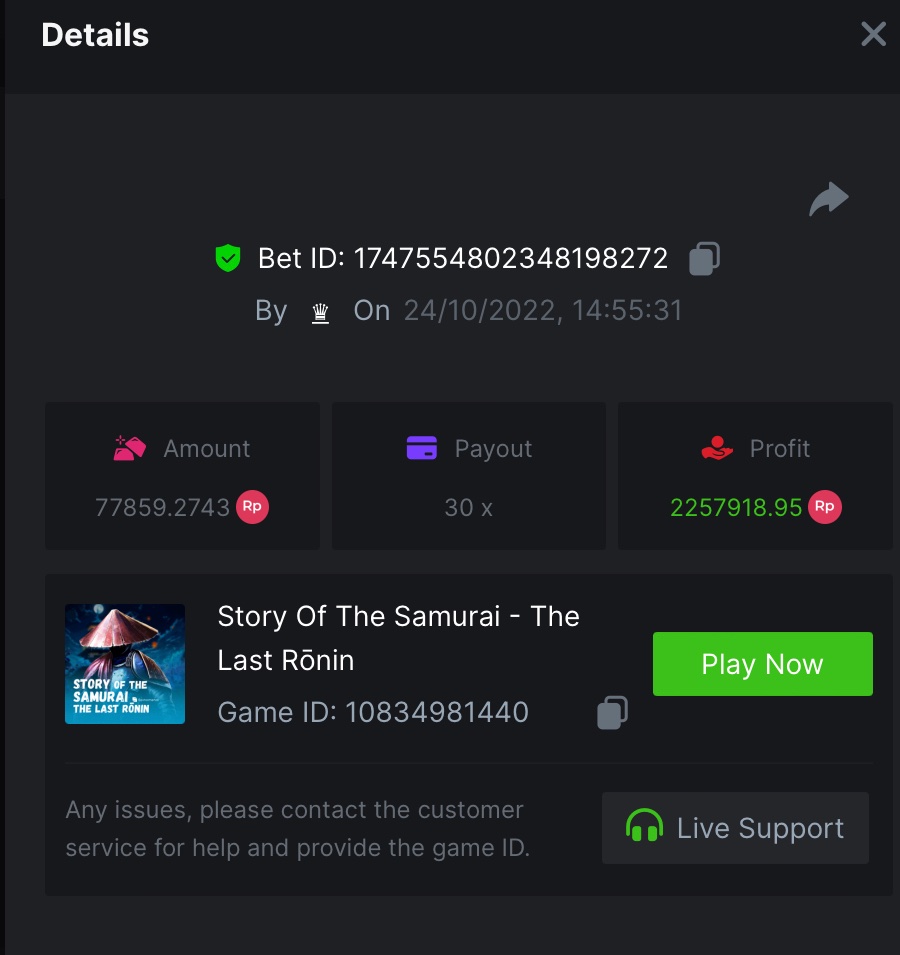Image resolution: width=900 pixels, height=955 pixels.
Task: Copy the Game ID with copy icon
Action: pos(612,713)
